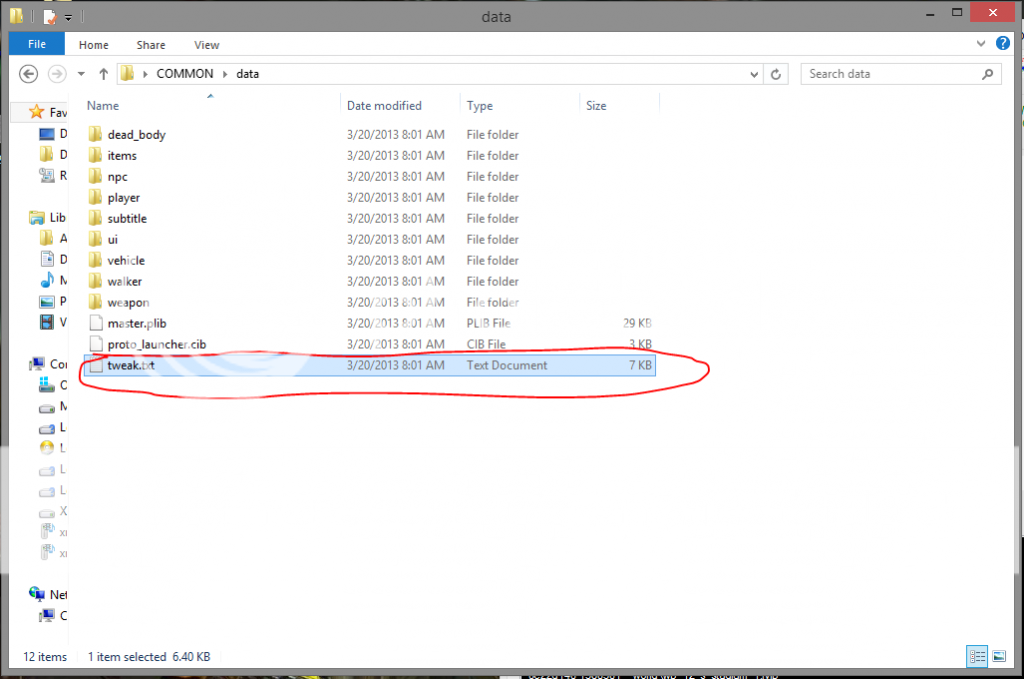Type in the Search data field
The width and height of the screenshot is (1024, 679).
[x=890, y=74]
